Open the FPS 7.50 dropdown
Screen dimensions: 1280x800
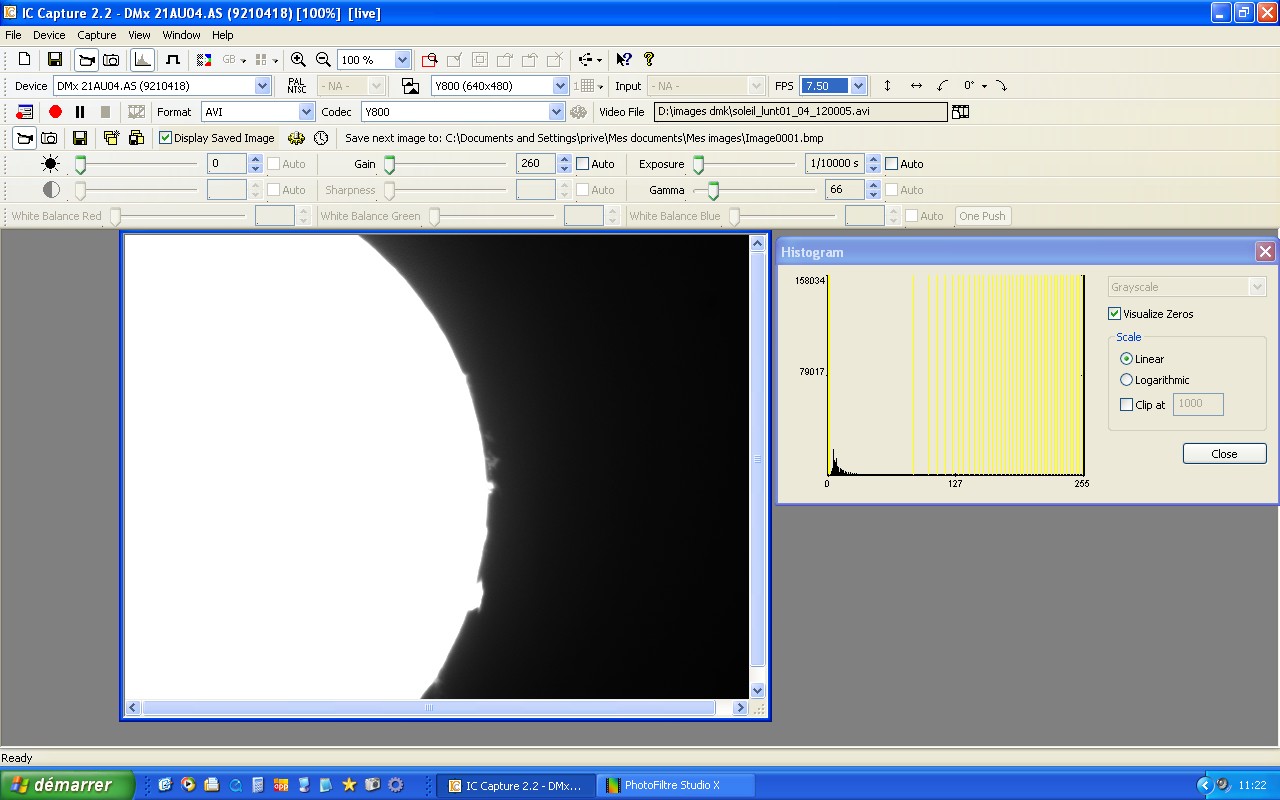858,86
